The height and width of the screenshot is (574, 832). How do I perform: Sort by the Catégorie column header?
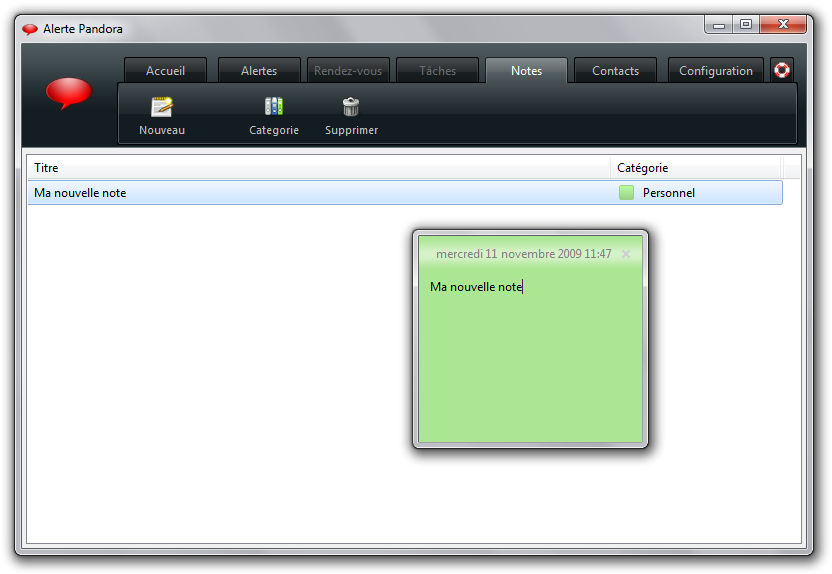coord(696,168)
